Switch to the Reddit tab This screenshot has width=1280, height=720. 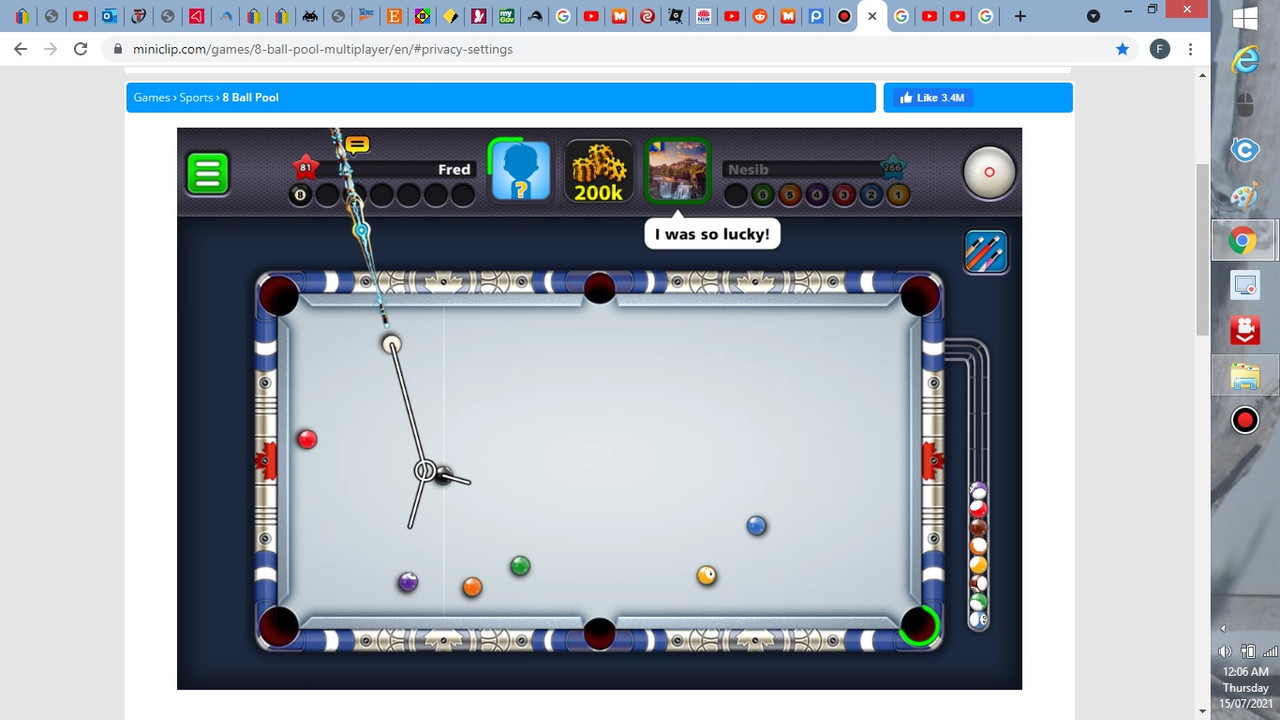tap(761, 16)
